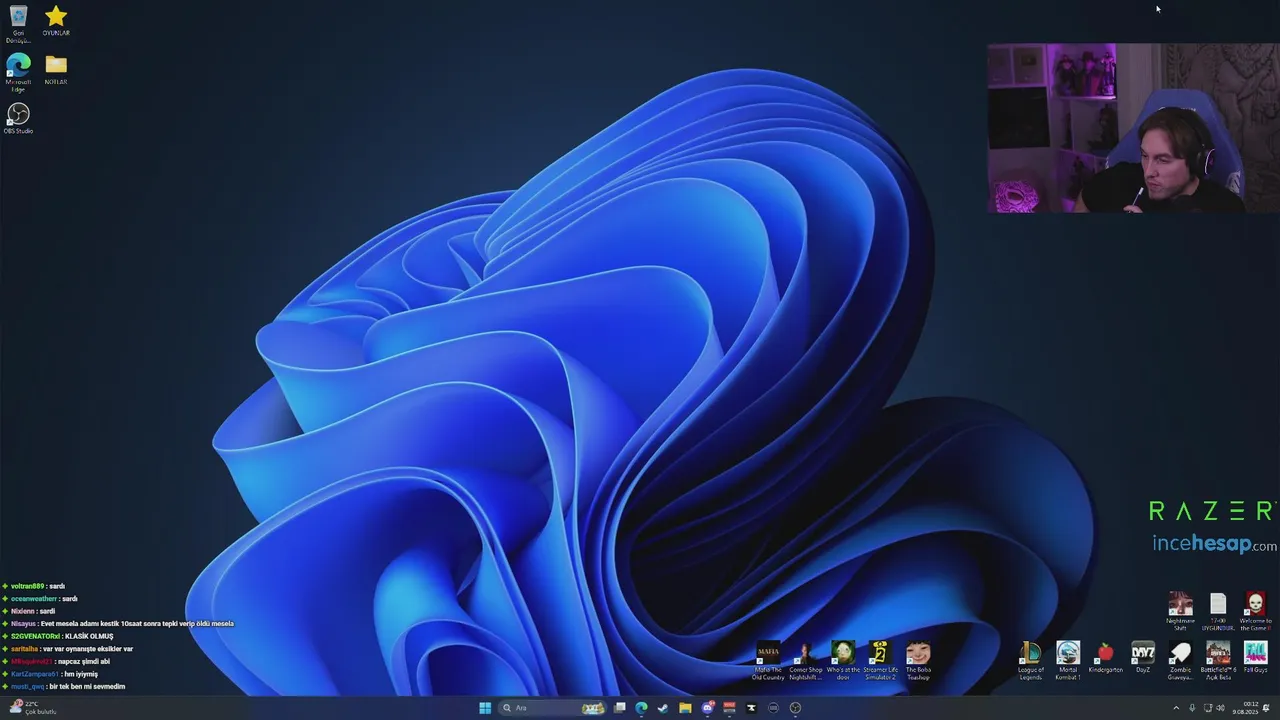Open Task View on the taskbar
The width and height of the screenshot is (1280, 720).
620,708
